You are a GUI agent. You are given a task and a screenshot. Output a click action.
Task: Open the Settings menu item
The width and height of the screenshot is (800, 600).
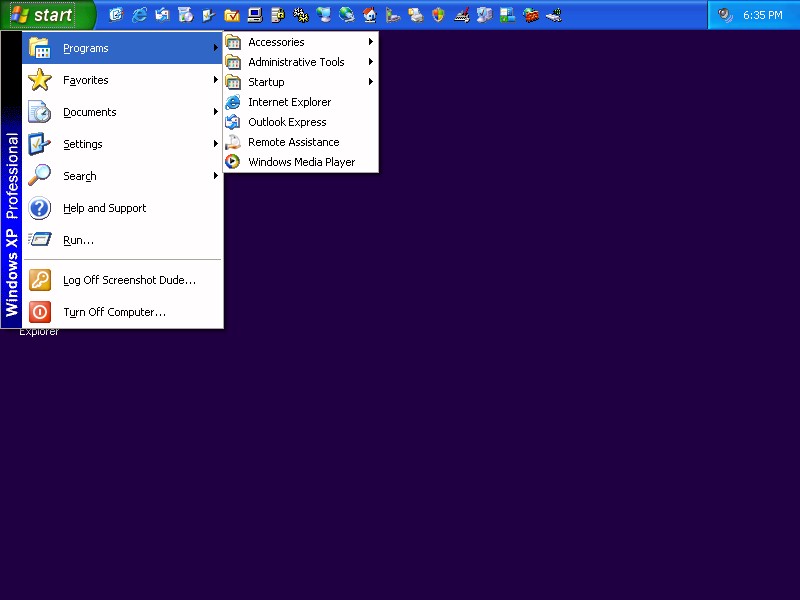[x=83, y=144]
